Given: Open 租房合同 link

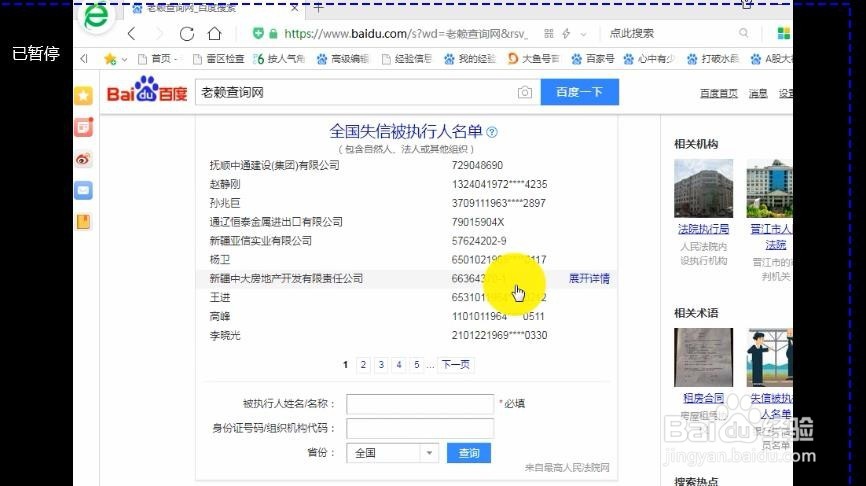Looking at the screenshot, I should click(703, 398).
